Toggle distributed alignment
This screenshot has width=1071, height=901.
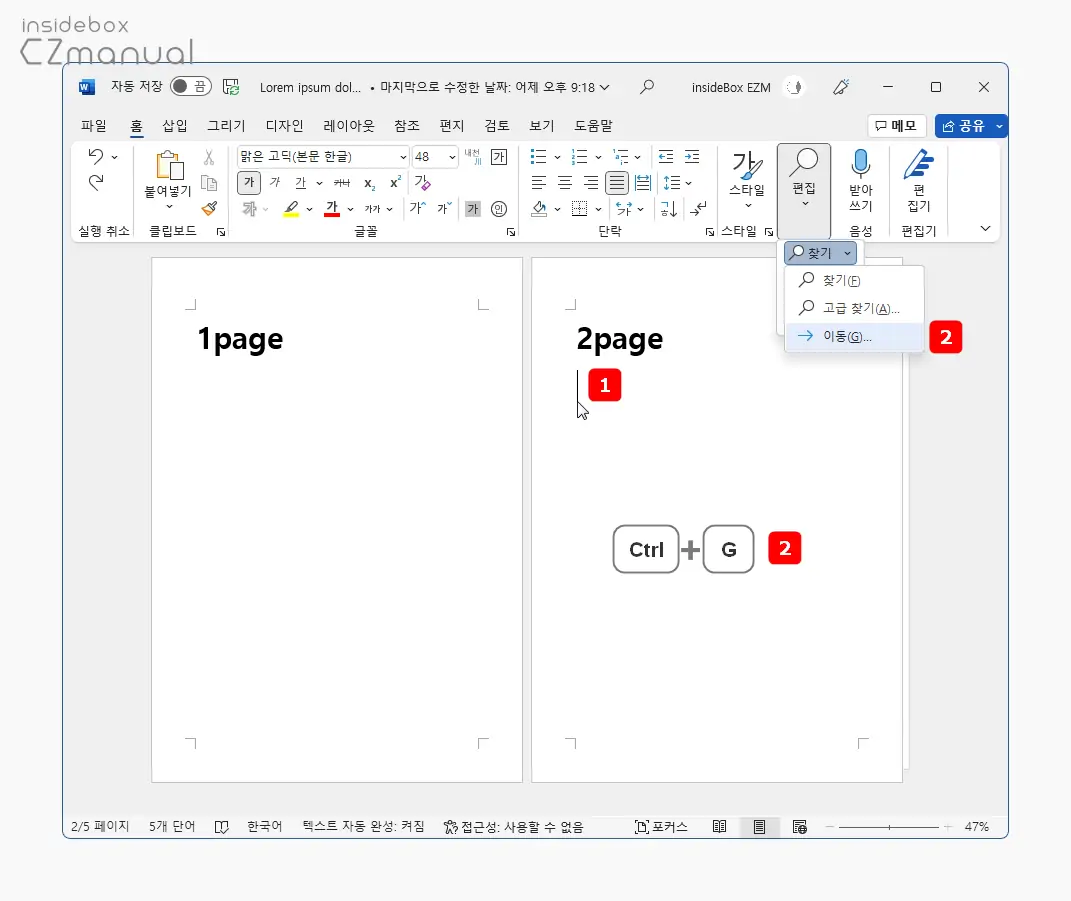tap(643, 182)
